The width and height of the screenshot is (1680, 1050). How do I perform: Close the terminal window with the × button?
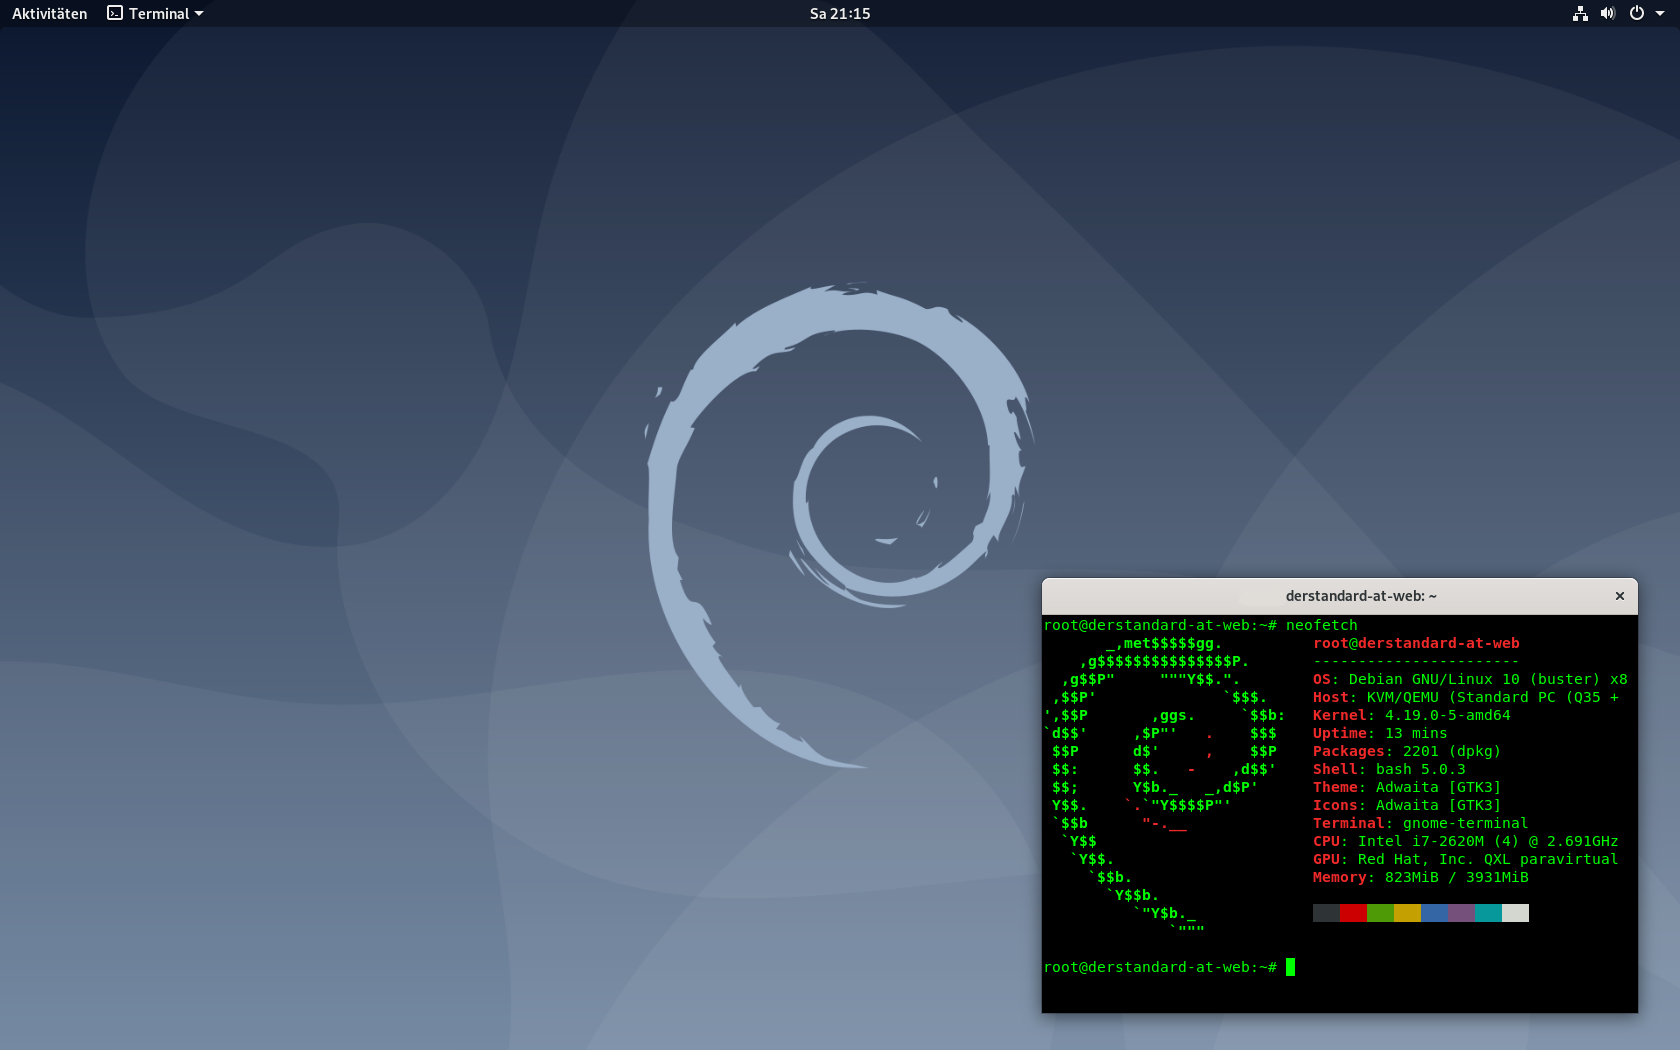[1620, 595]
